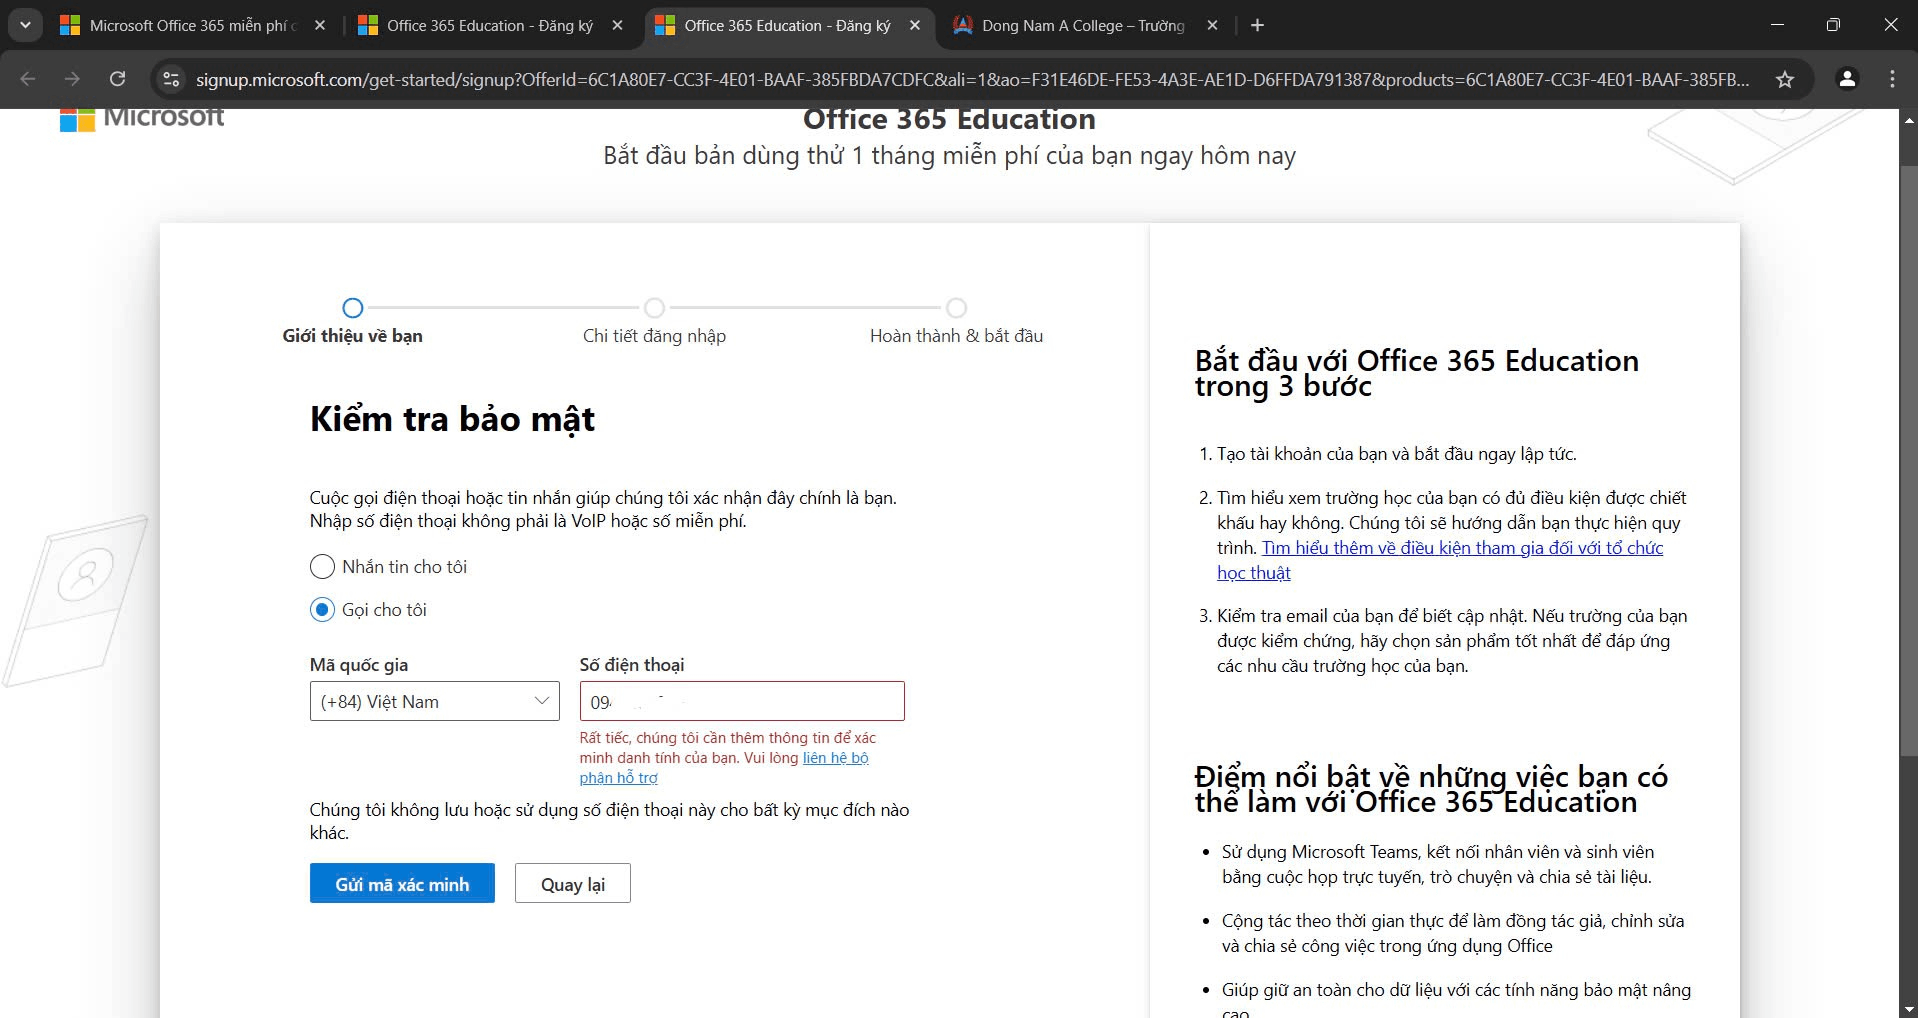Minimize the browser window

click(x=1777, y=25)
